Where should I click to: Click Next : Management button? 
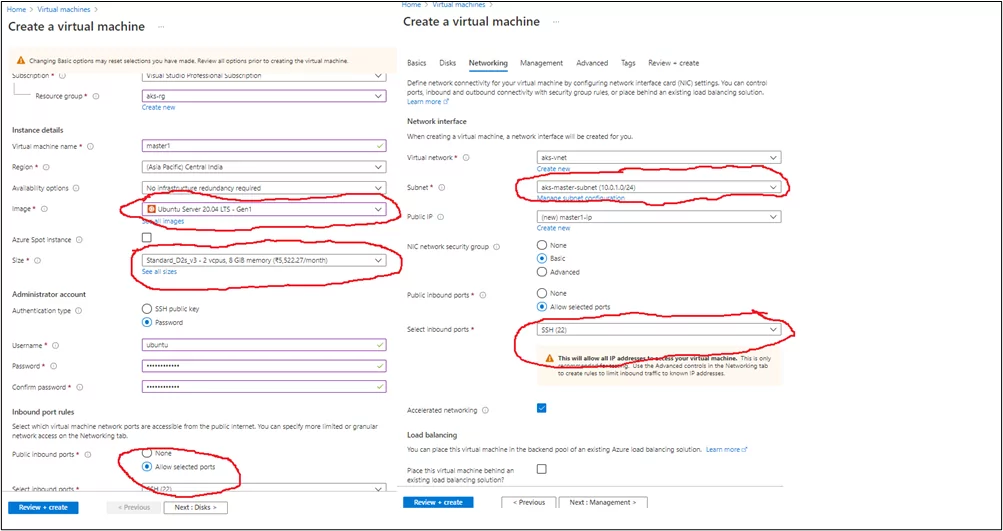click(x=603, y=503)
